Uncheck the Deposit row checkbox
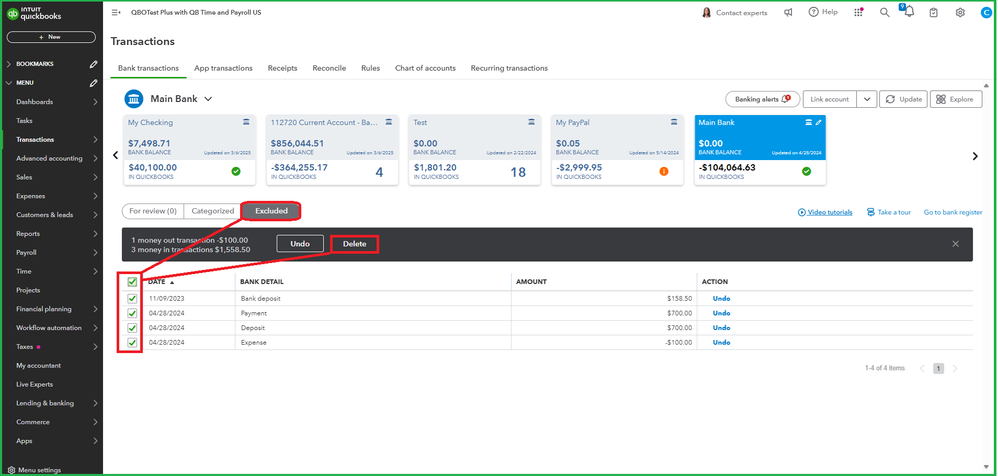The height and width of the screenshot is (476, 998). click(132, 328)
